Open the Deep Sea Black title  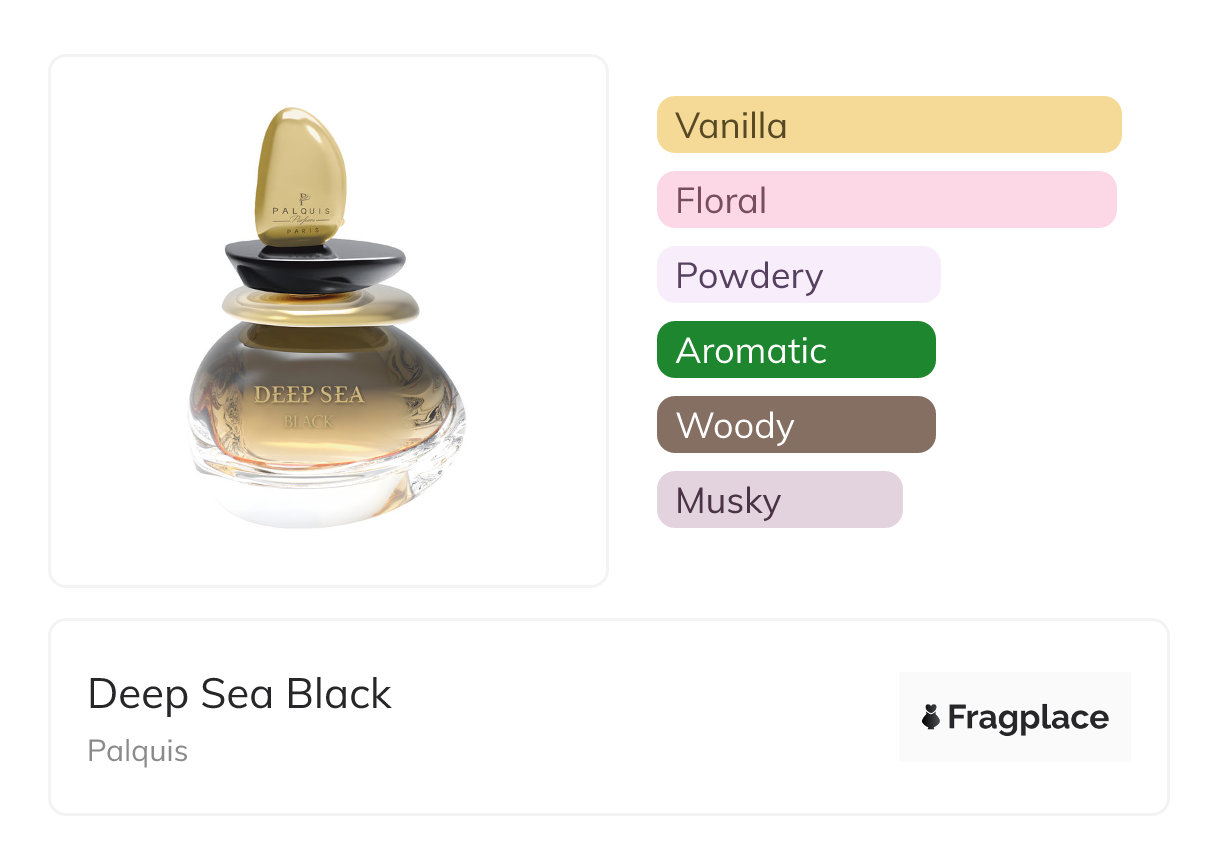click(240, 693)
